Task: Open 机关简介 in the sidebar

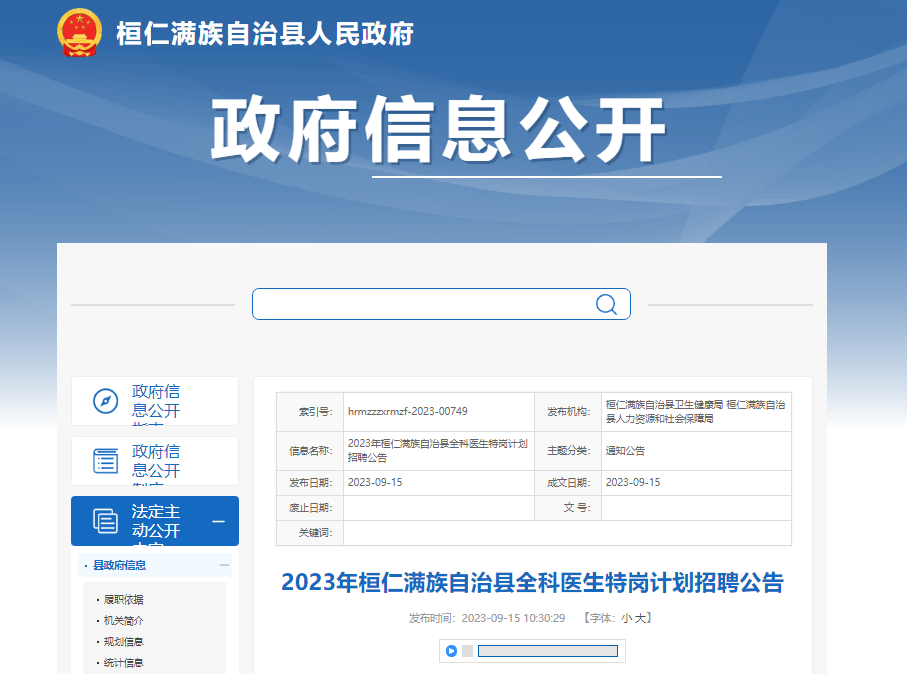Action: [x=124, y=621]
